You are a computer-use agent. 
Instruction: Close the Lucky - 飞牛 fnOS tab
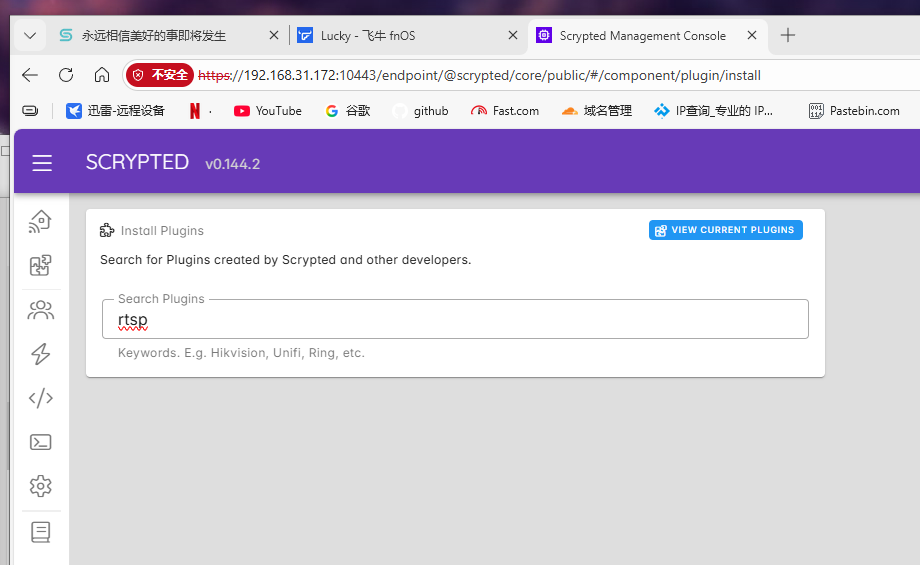pyautogui.click(x=513, y=35)
